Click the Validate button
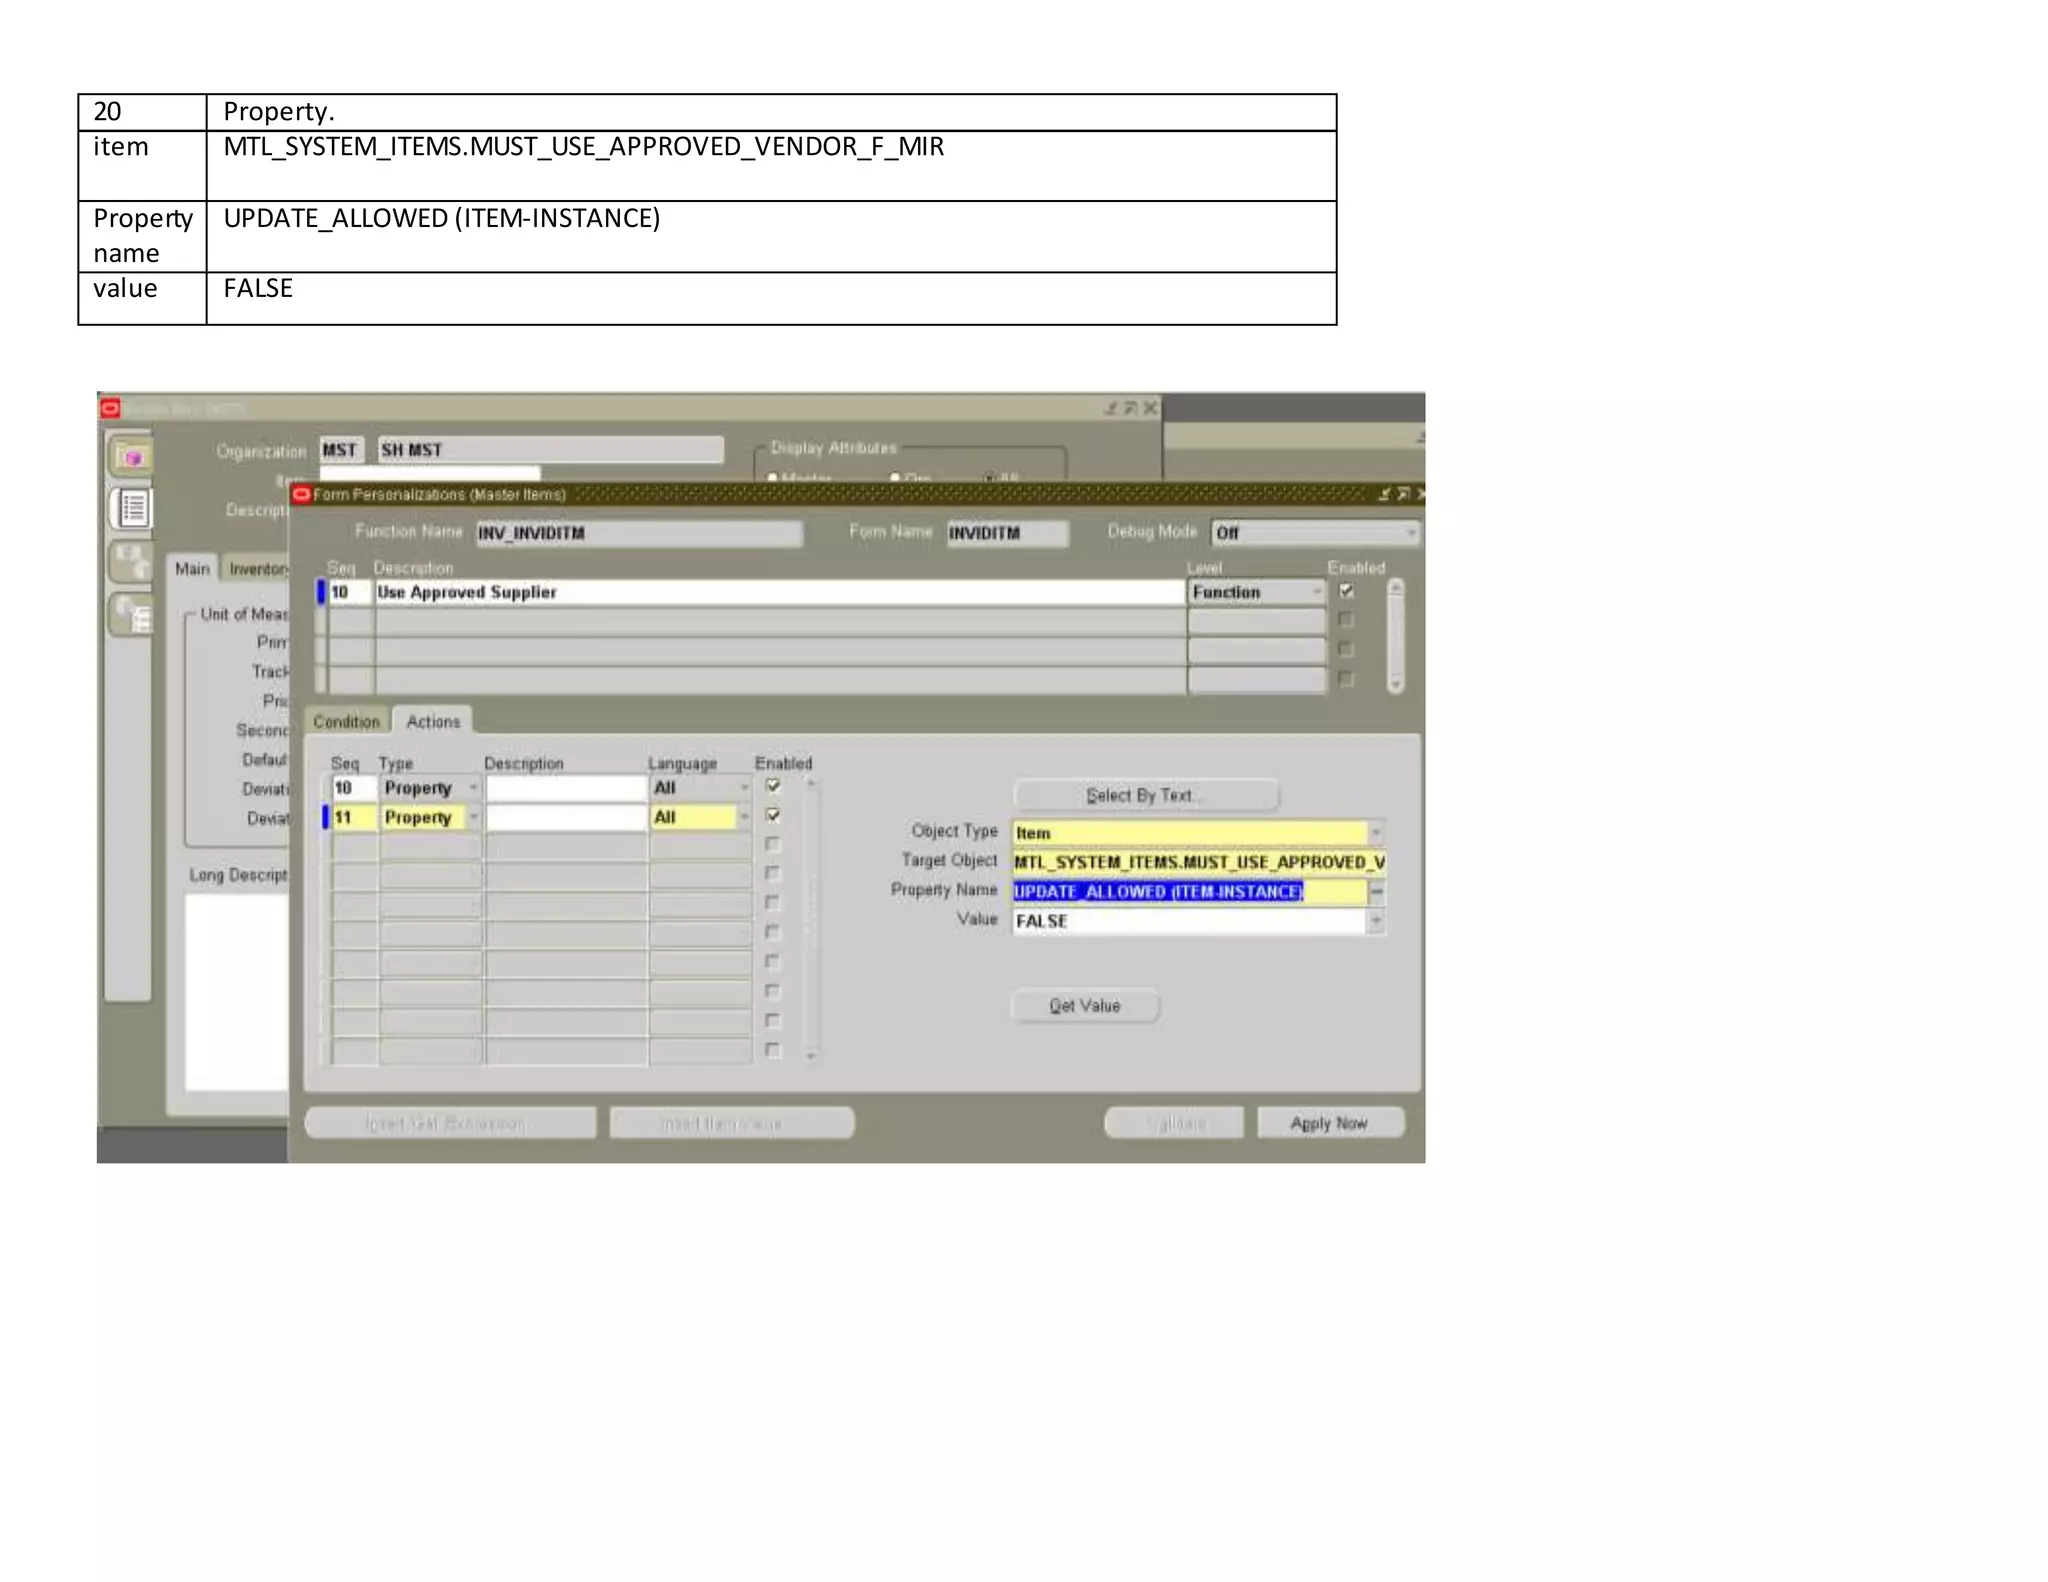 tap(1174, 1123)
